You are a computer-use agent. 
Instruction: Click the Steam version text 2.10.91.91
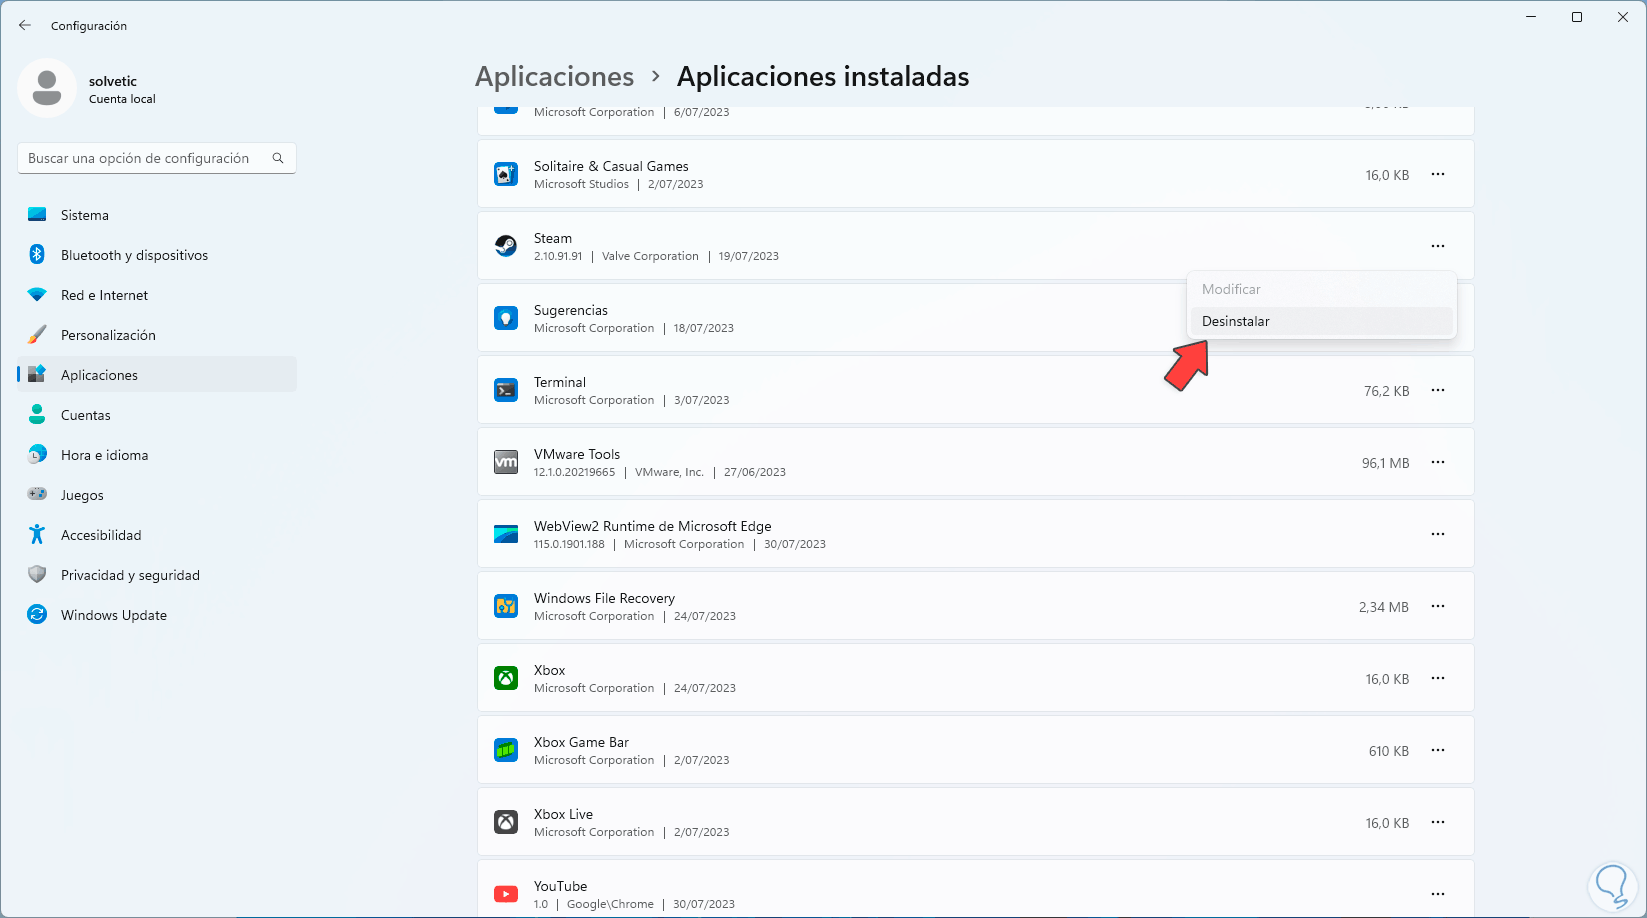pos(558,256)
